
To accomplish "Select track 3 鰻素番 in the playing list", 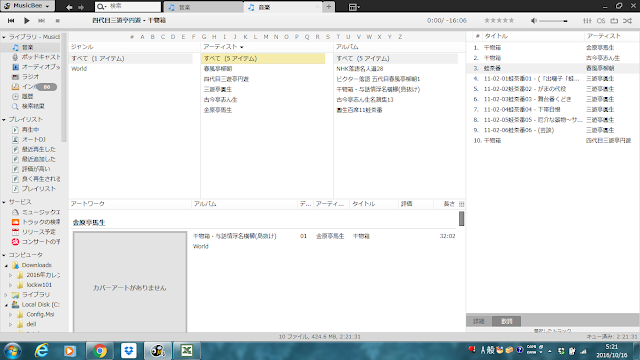I will click(553, 68).
